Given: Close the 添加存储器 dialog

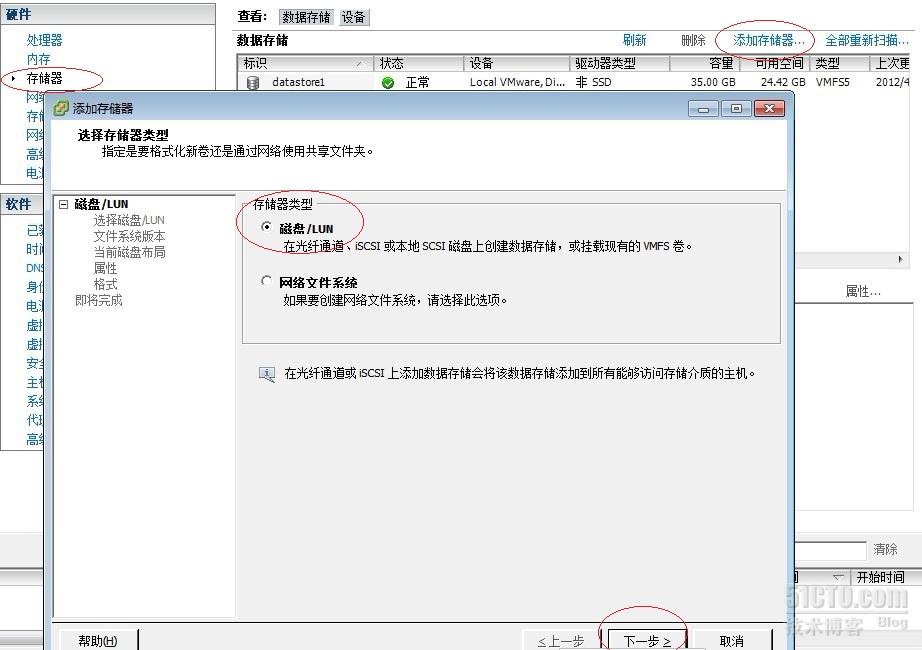Looking at the screenshot, I should [769, 109].
